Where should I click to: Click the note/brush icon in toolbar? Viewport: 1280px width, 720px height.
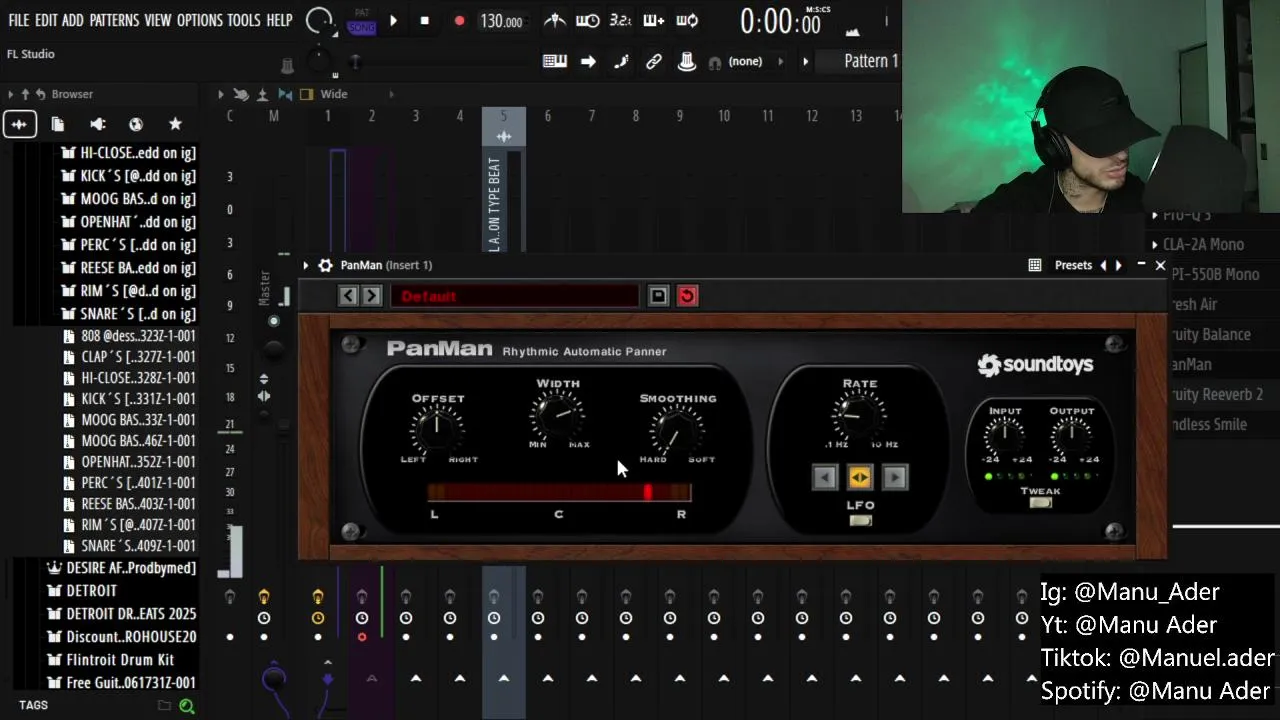click(621, 62)
